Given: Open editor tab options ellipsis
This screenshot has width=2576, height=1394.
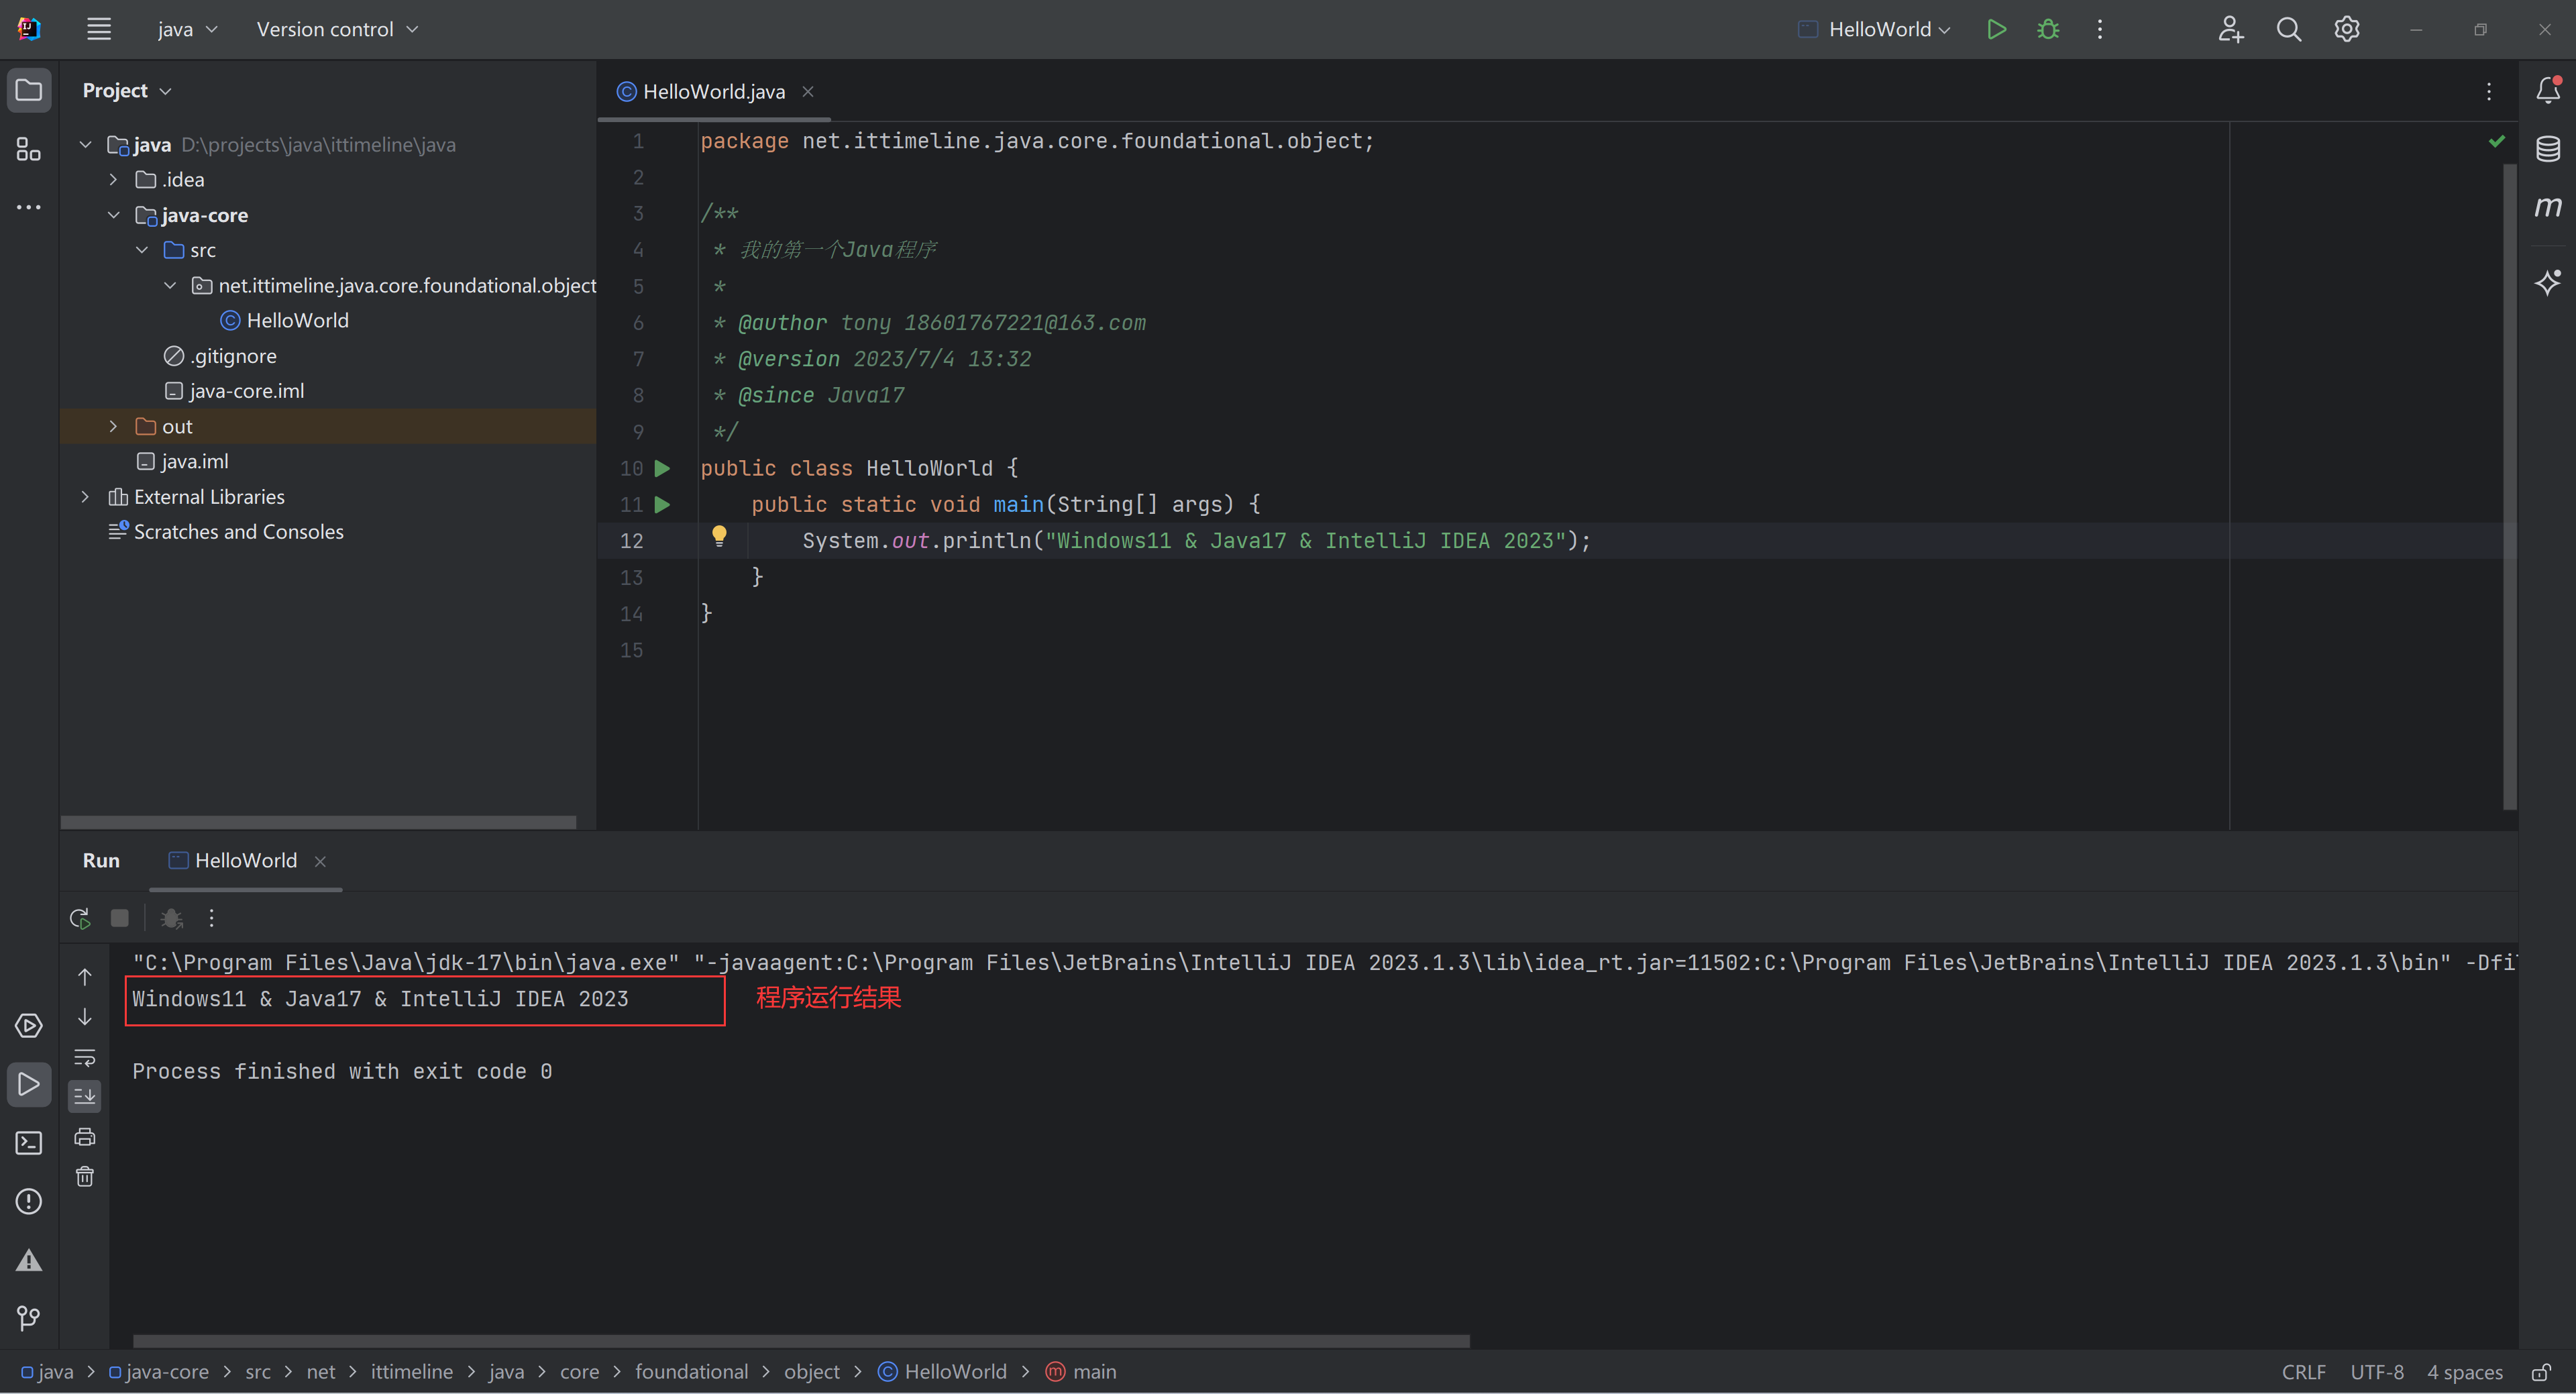Looking at the screenshot, I should click(x=2489, y=91).
